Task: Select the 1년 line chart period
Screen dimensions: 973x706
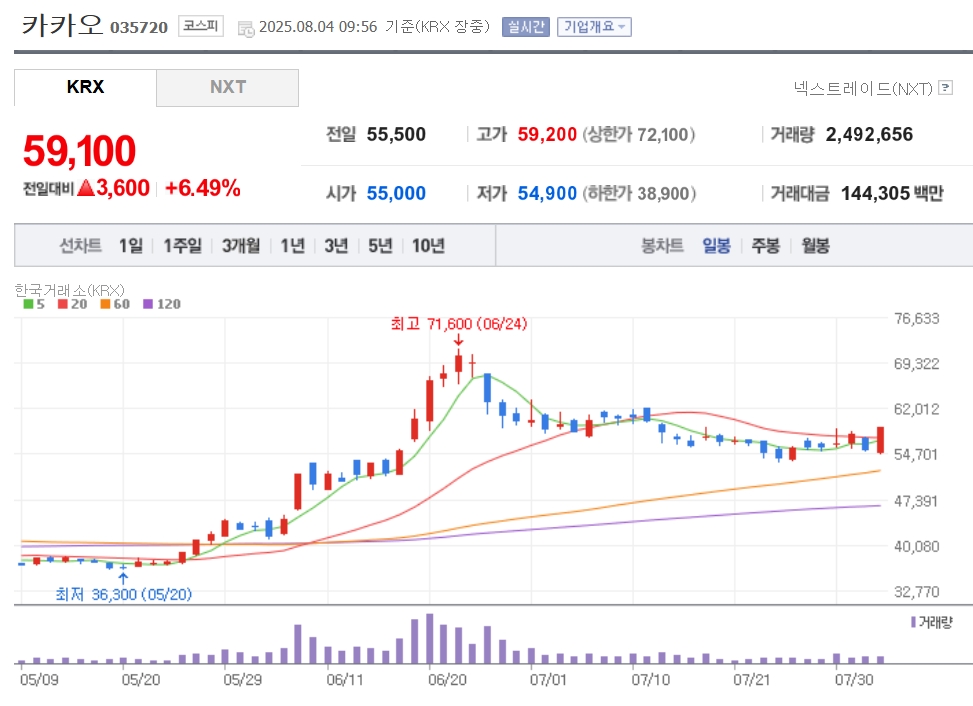Action: 292,246
